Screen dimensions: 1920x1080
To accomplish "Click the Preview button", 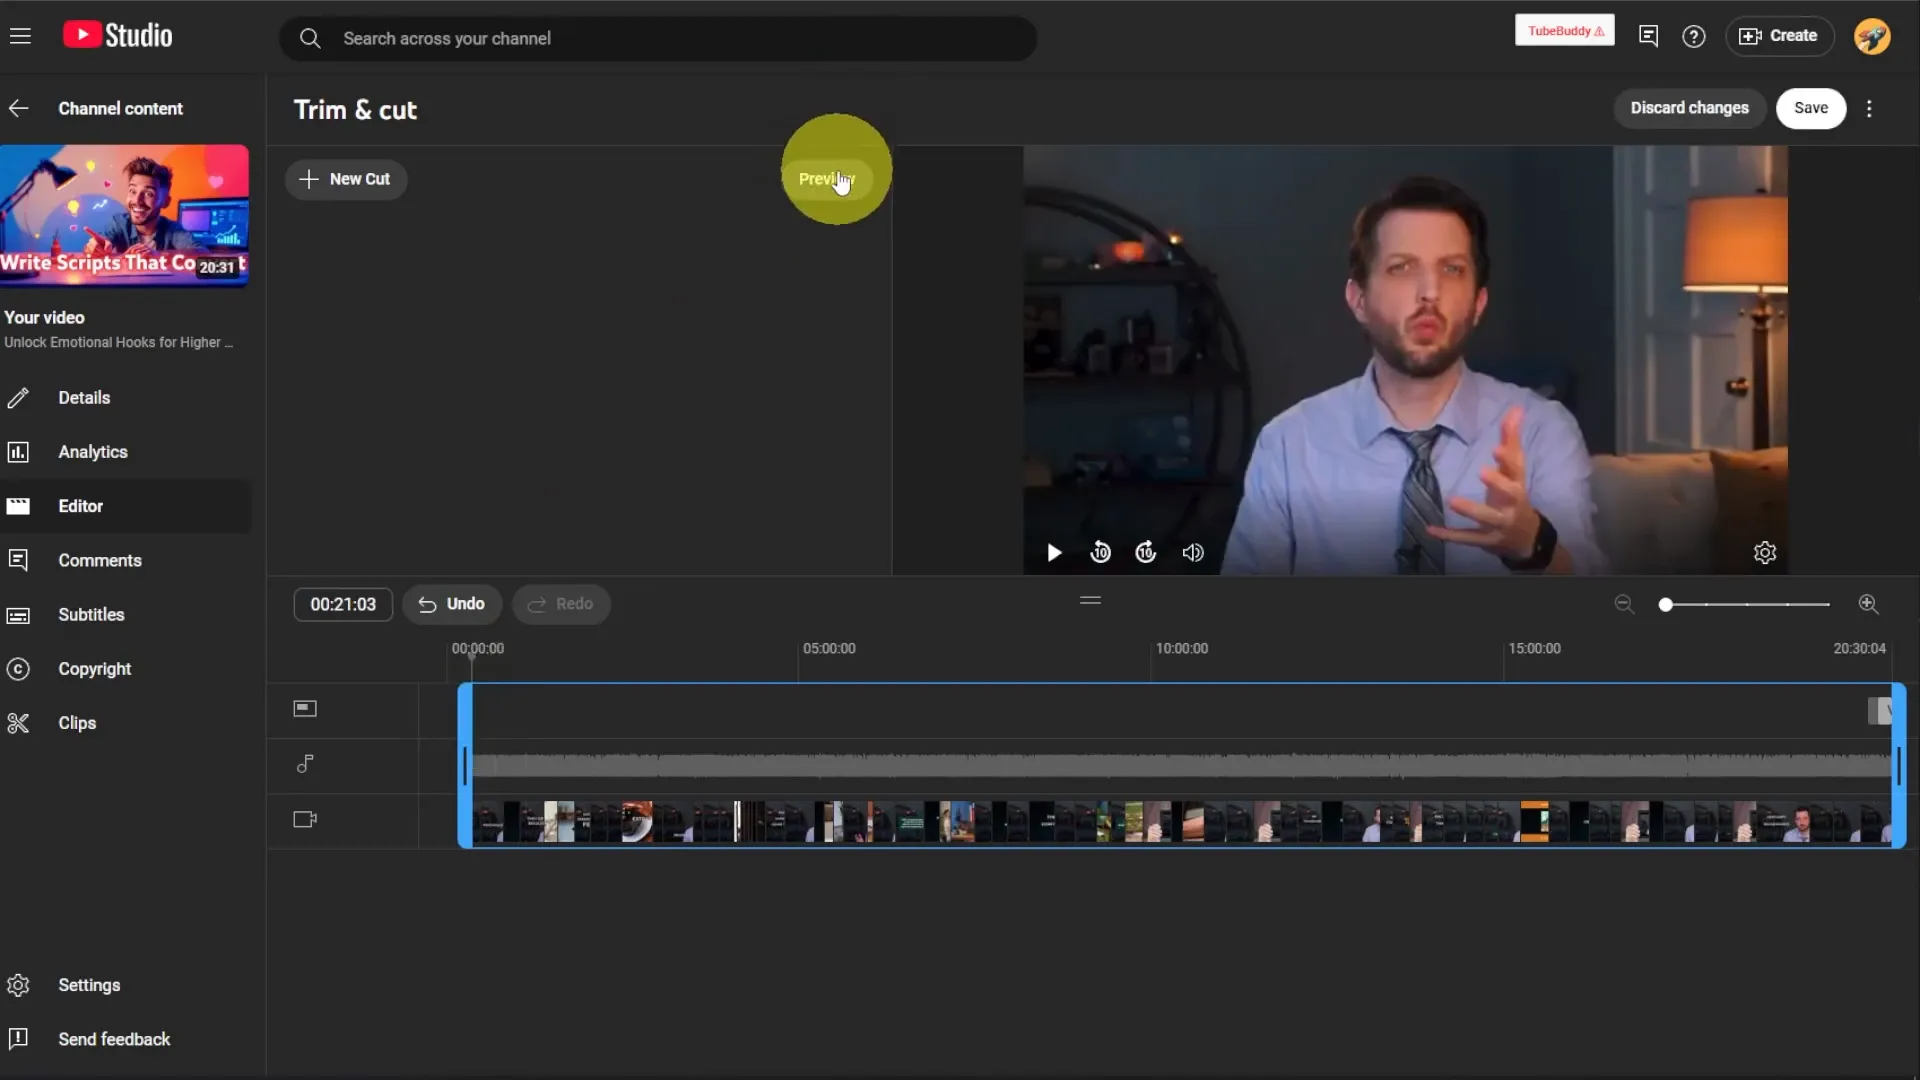I will pos(827,179).
